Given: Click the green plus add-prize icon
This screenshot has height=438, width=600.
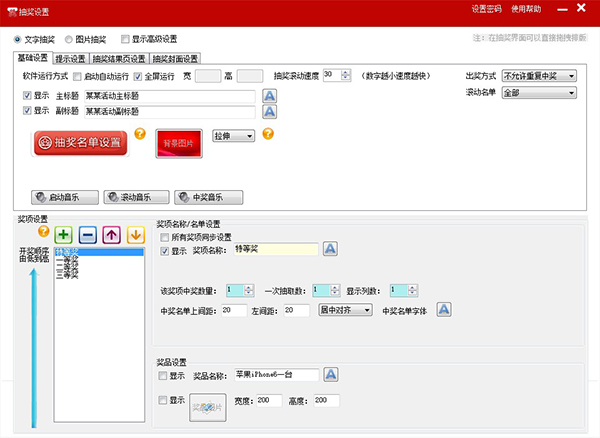Looking at the screenshot, I should tap(63, 235).
